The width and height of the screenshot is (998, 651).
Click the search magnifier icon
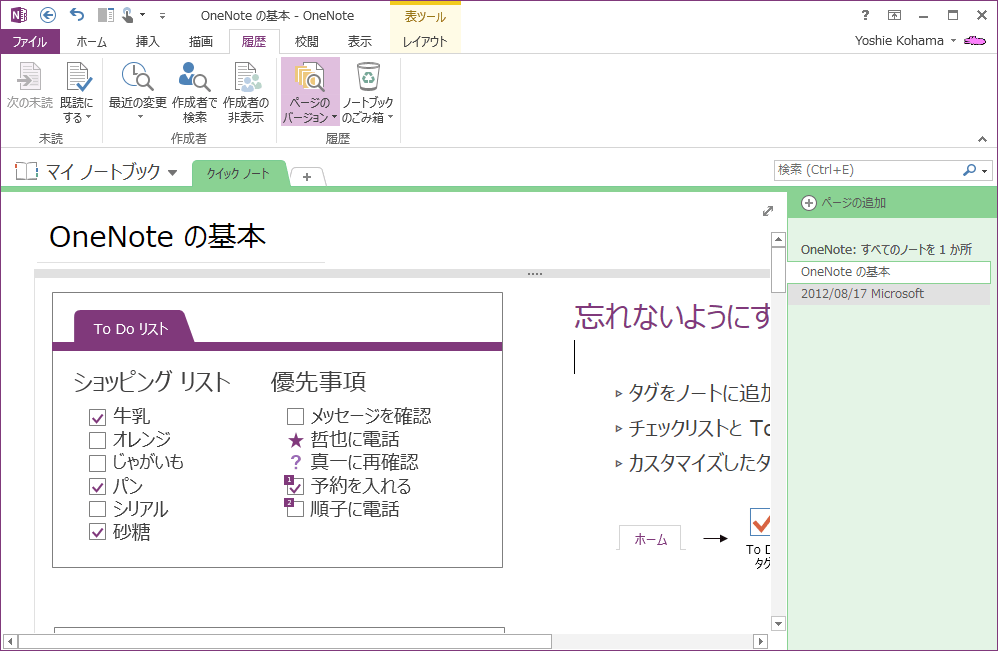(x=969, y=170)
